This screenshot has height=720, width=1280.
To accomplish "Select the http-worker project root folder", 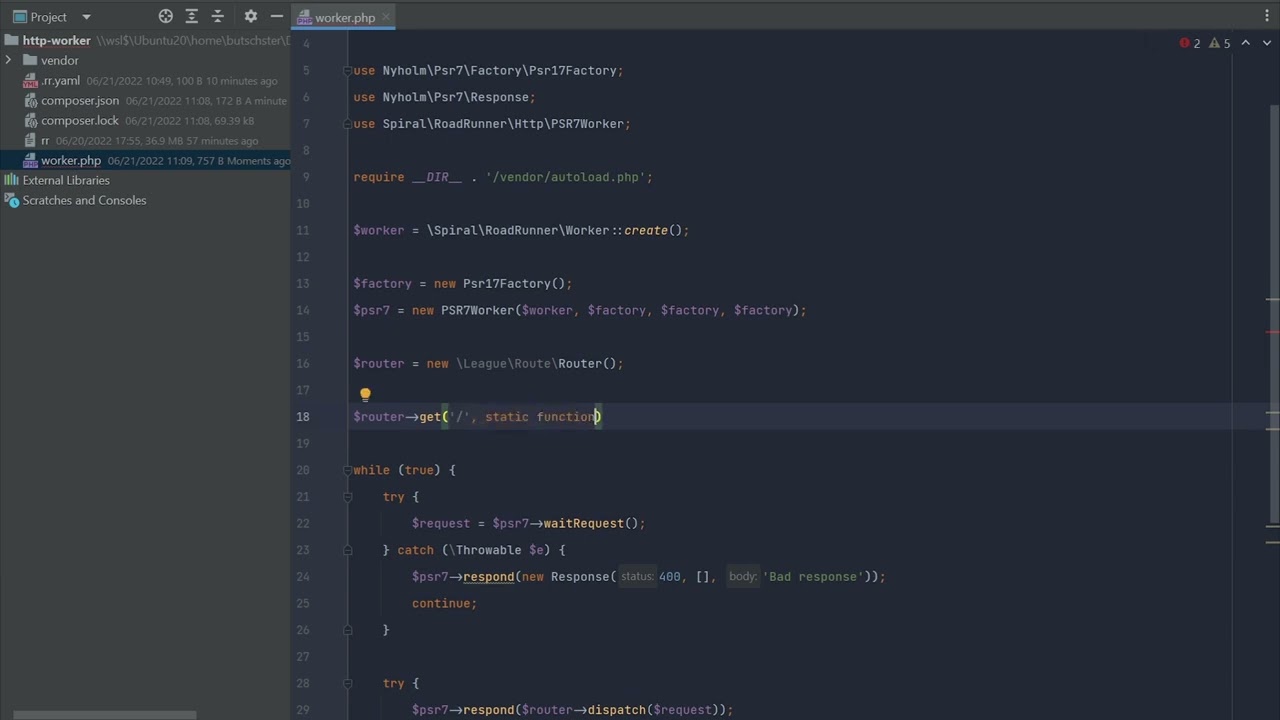I will (56, 40).
